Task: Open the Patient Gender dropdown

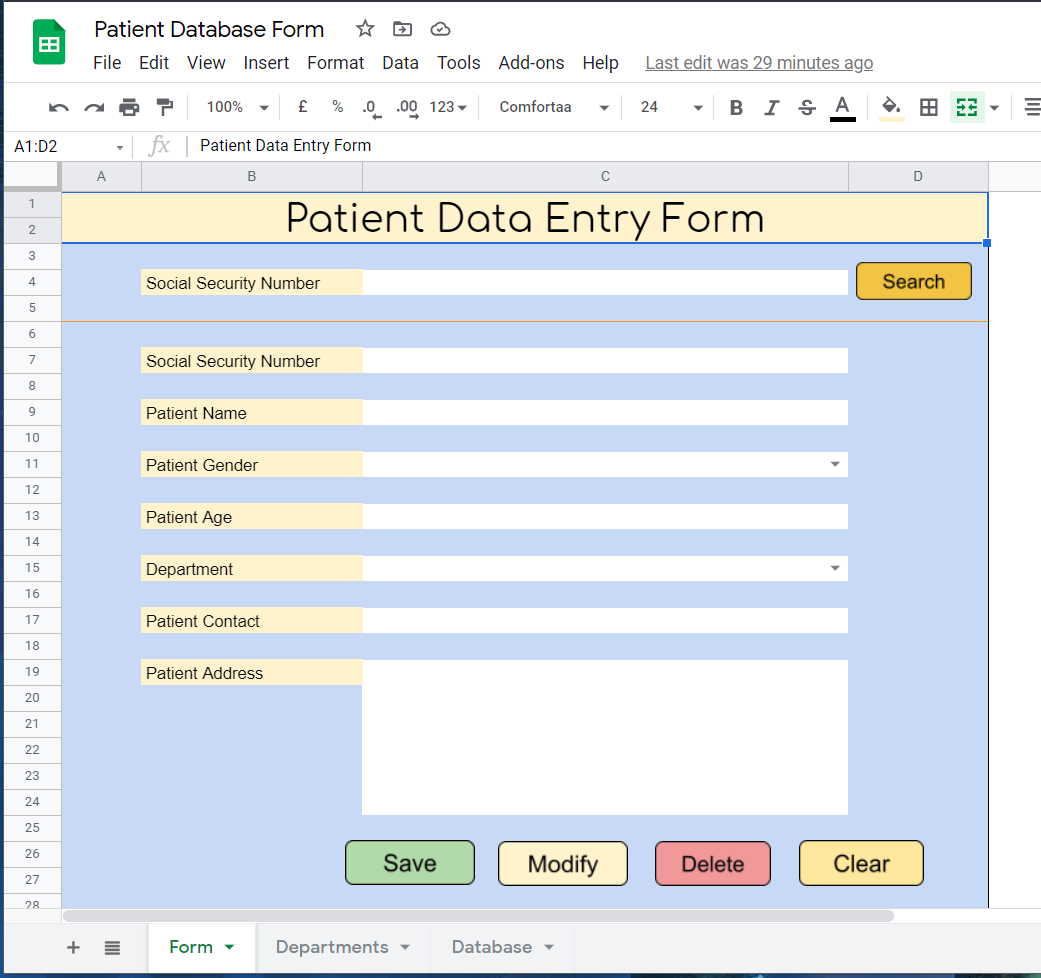Action: [835, 464]
